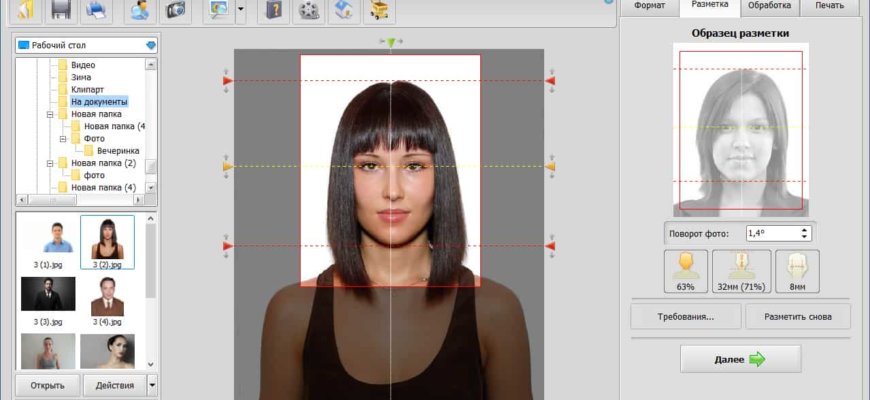This screenshot has width=870, height=400.
Task: Select the 8mm top margin button
Action: pyautogui.click(x=797, y=271)
